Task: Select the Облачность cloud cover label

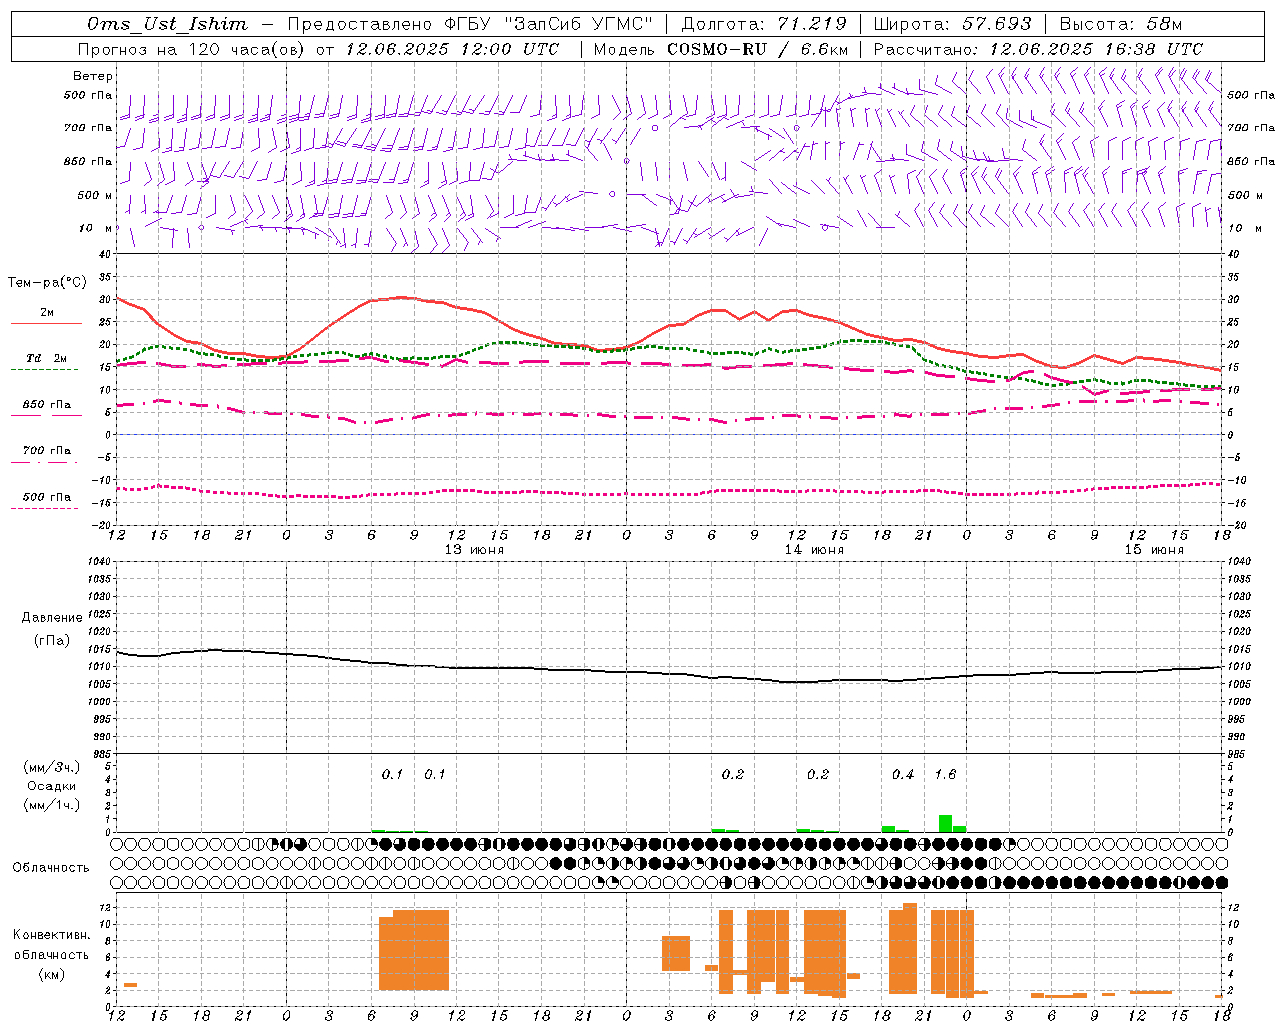Action: coord(51,867)
